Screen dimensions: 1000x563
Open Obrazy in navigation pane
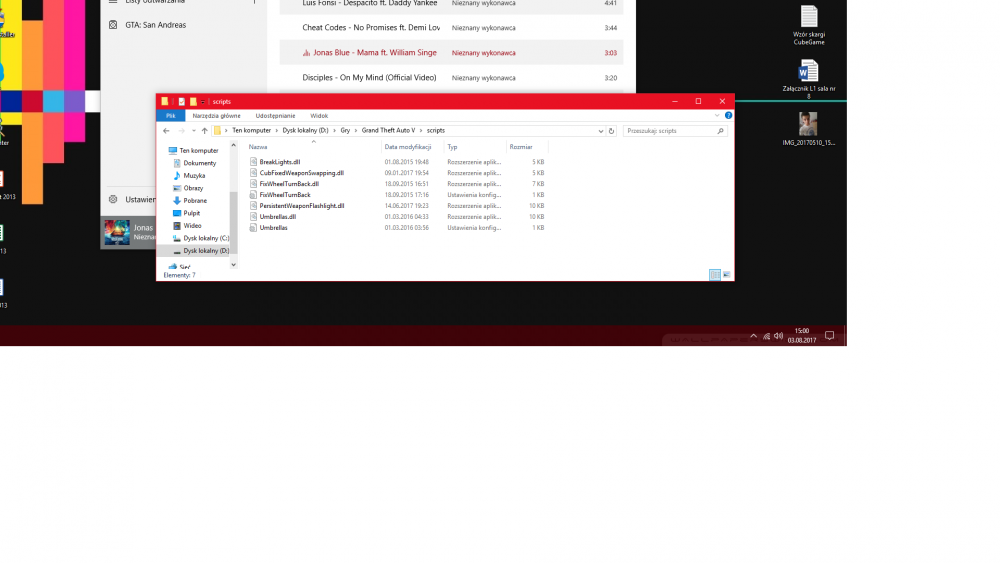tap(188, 188)
